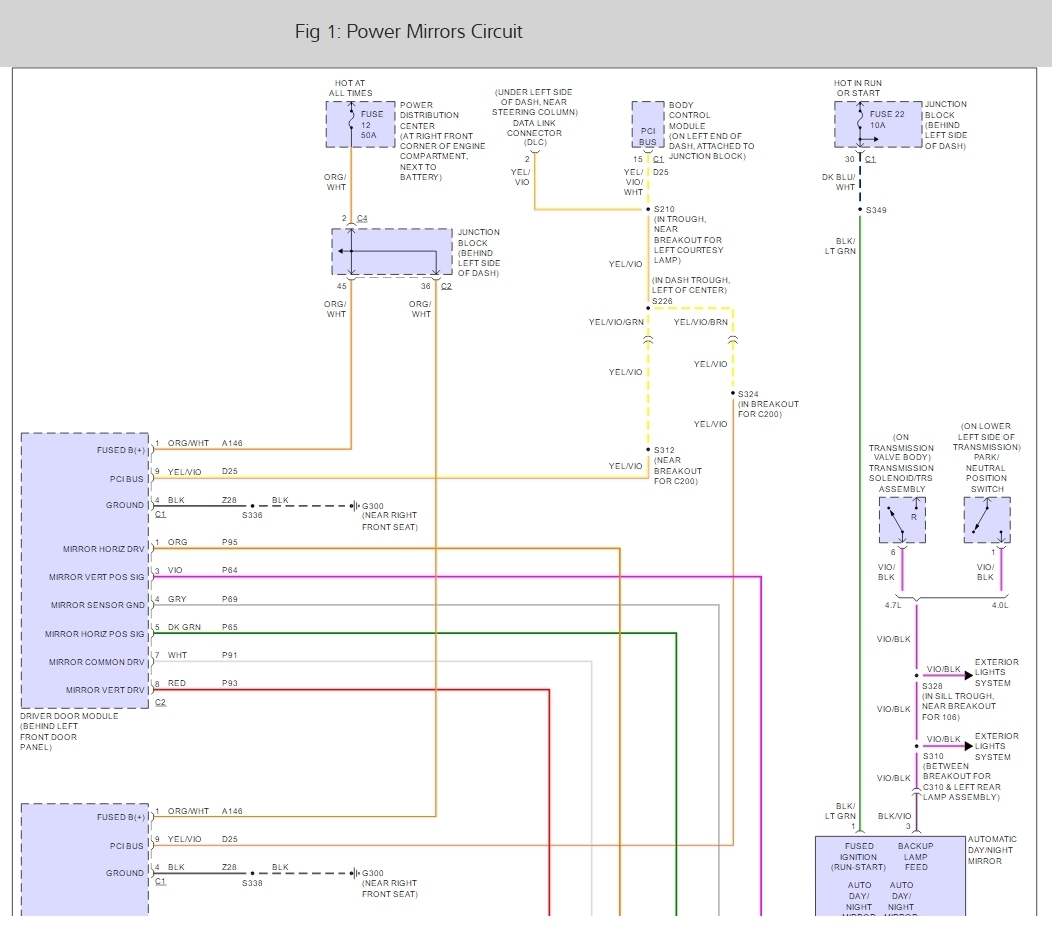Click the G300 ground symbol beside S336

click(354, 506)
